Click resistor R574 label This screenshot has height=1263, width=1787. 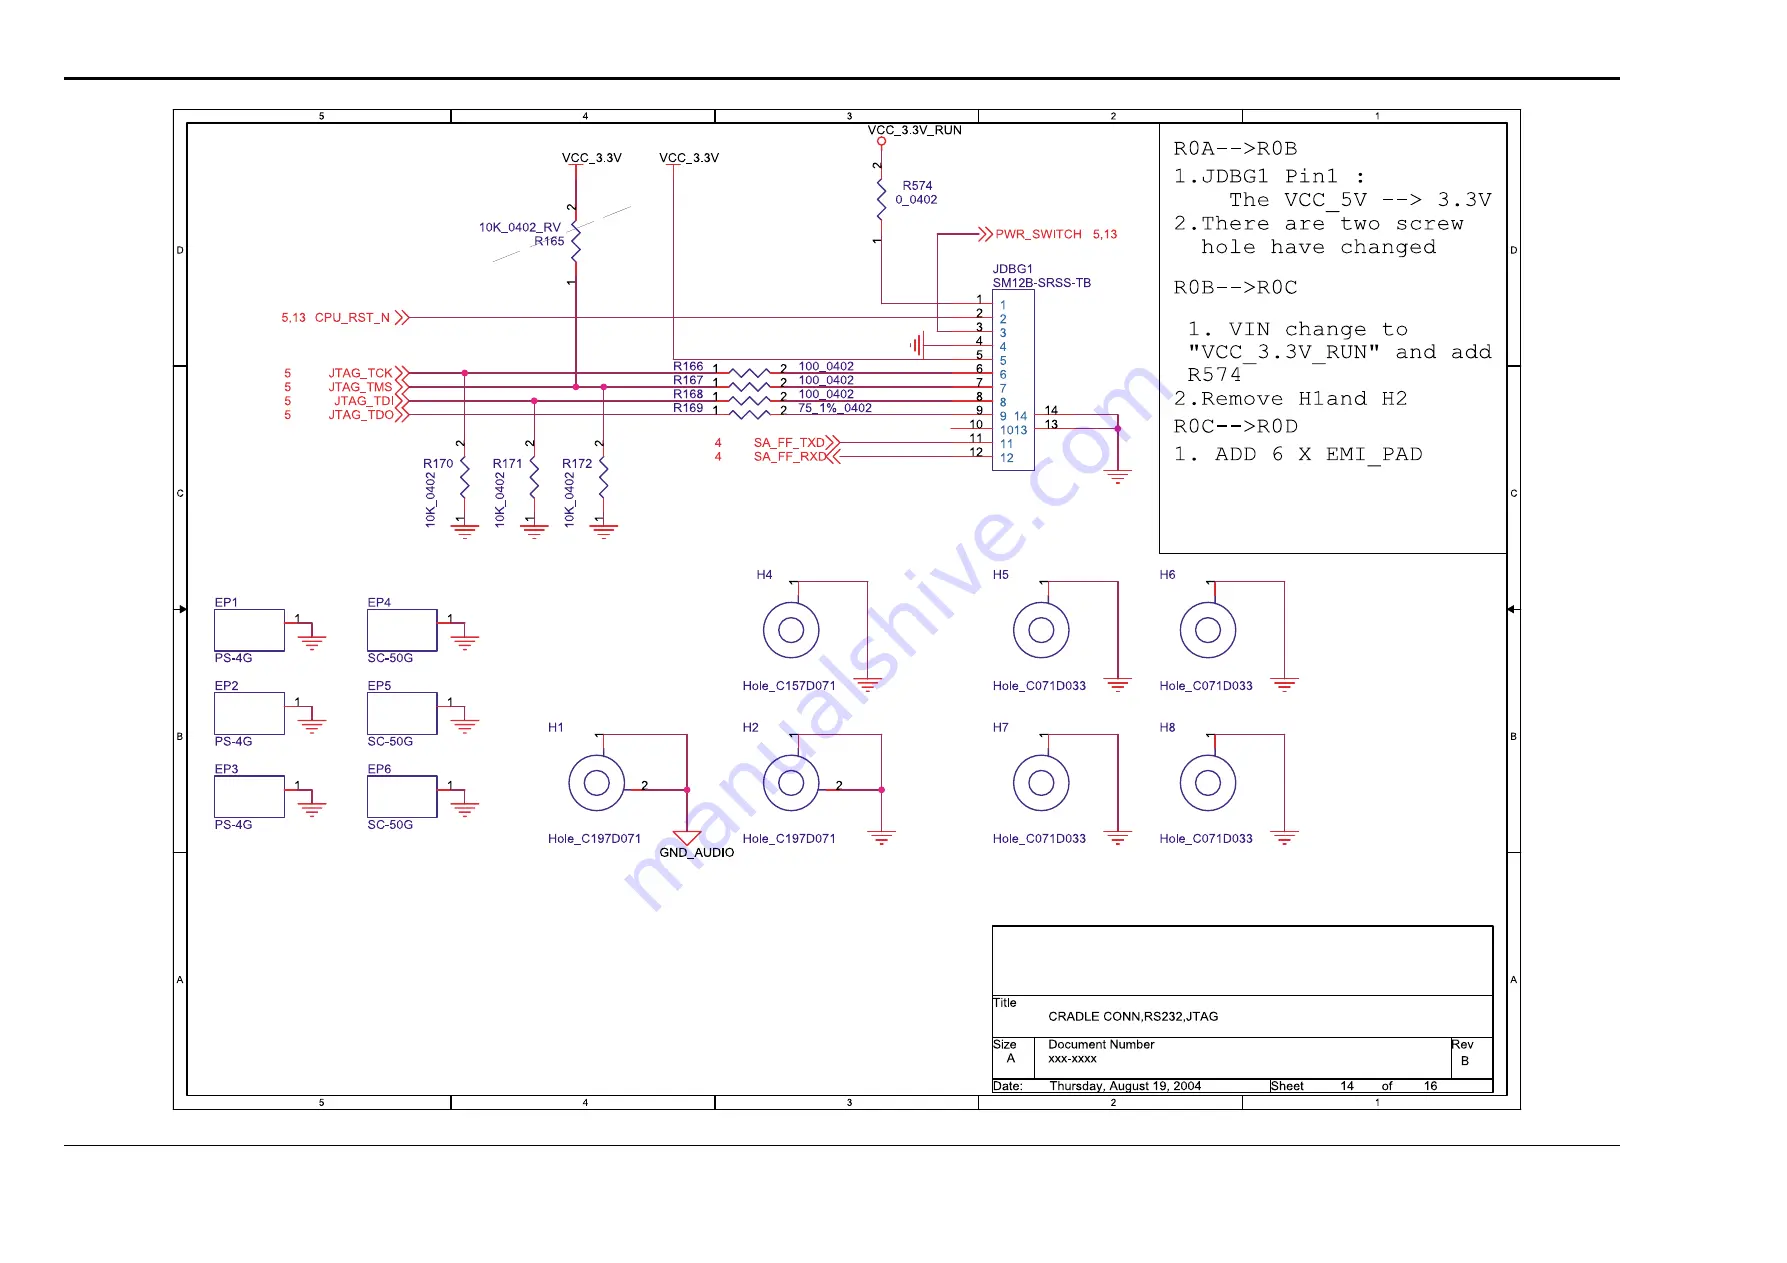pos(917,185)
